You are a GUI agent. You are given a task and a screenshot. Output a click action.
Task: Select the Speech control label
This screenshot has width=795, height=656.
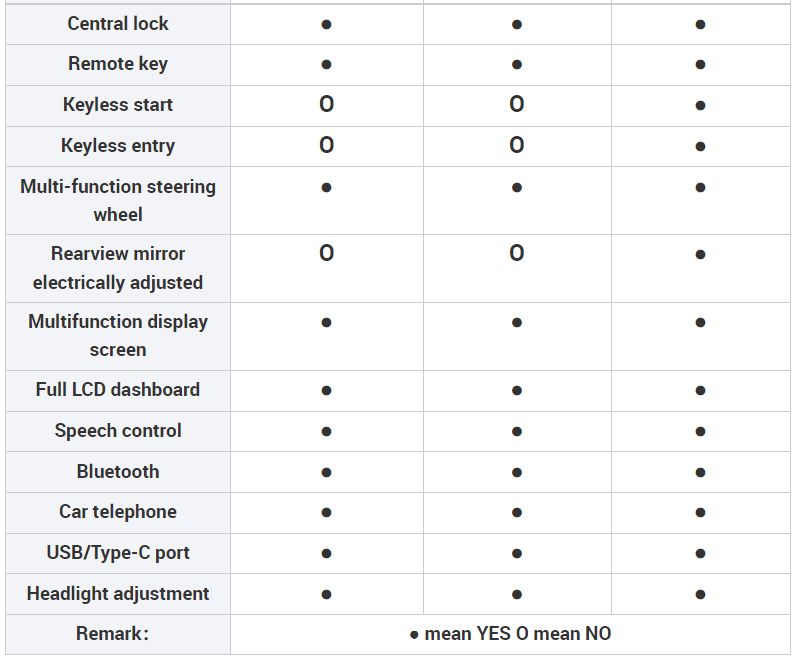coord(118,430)
